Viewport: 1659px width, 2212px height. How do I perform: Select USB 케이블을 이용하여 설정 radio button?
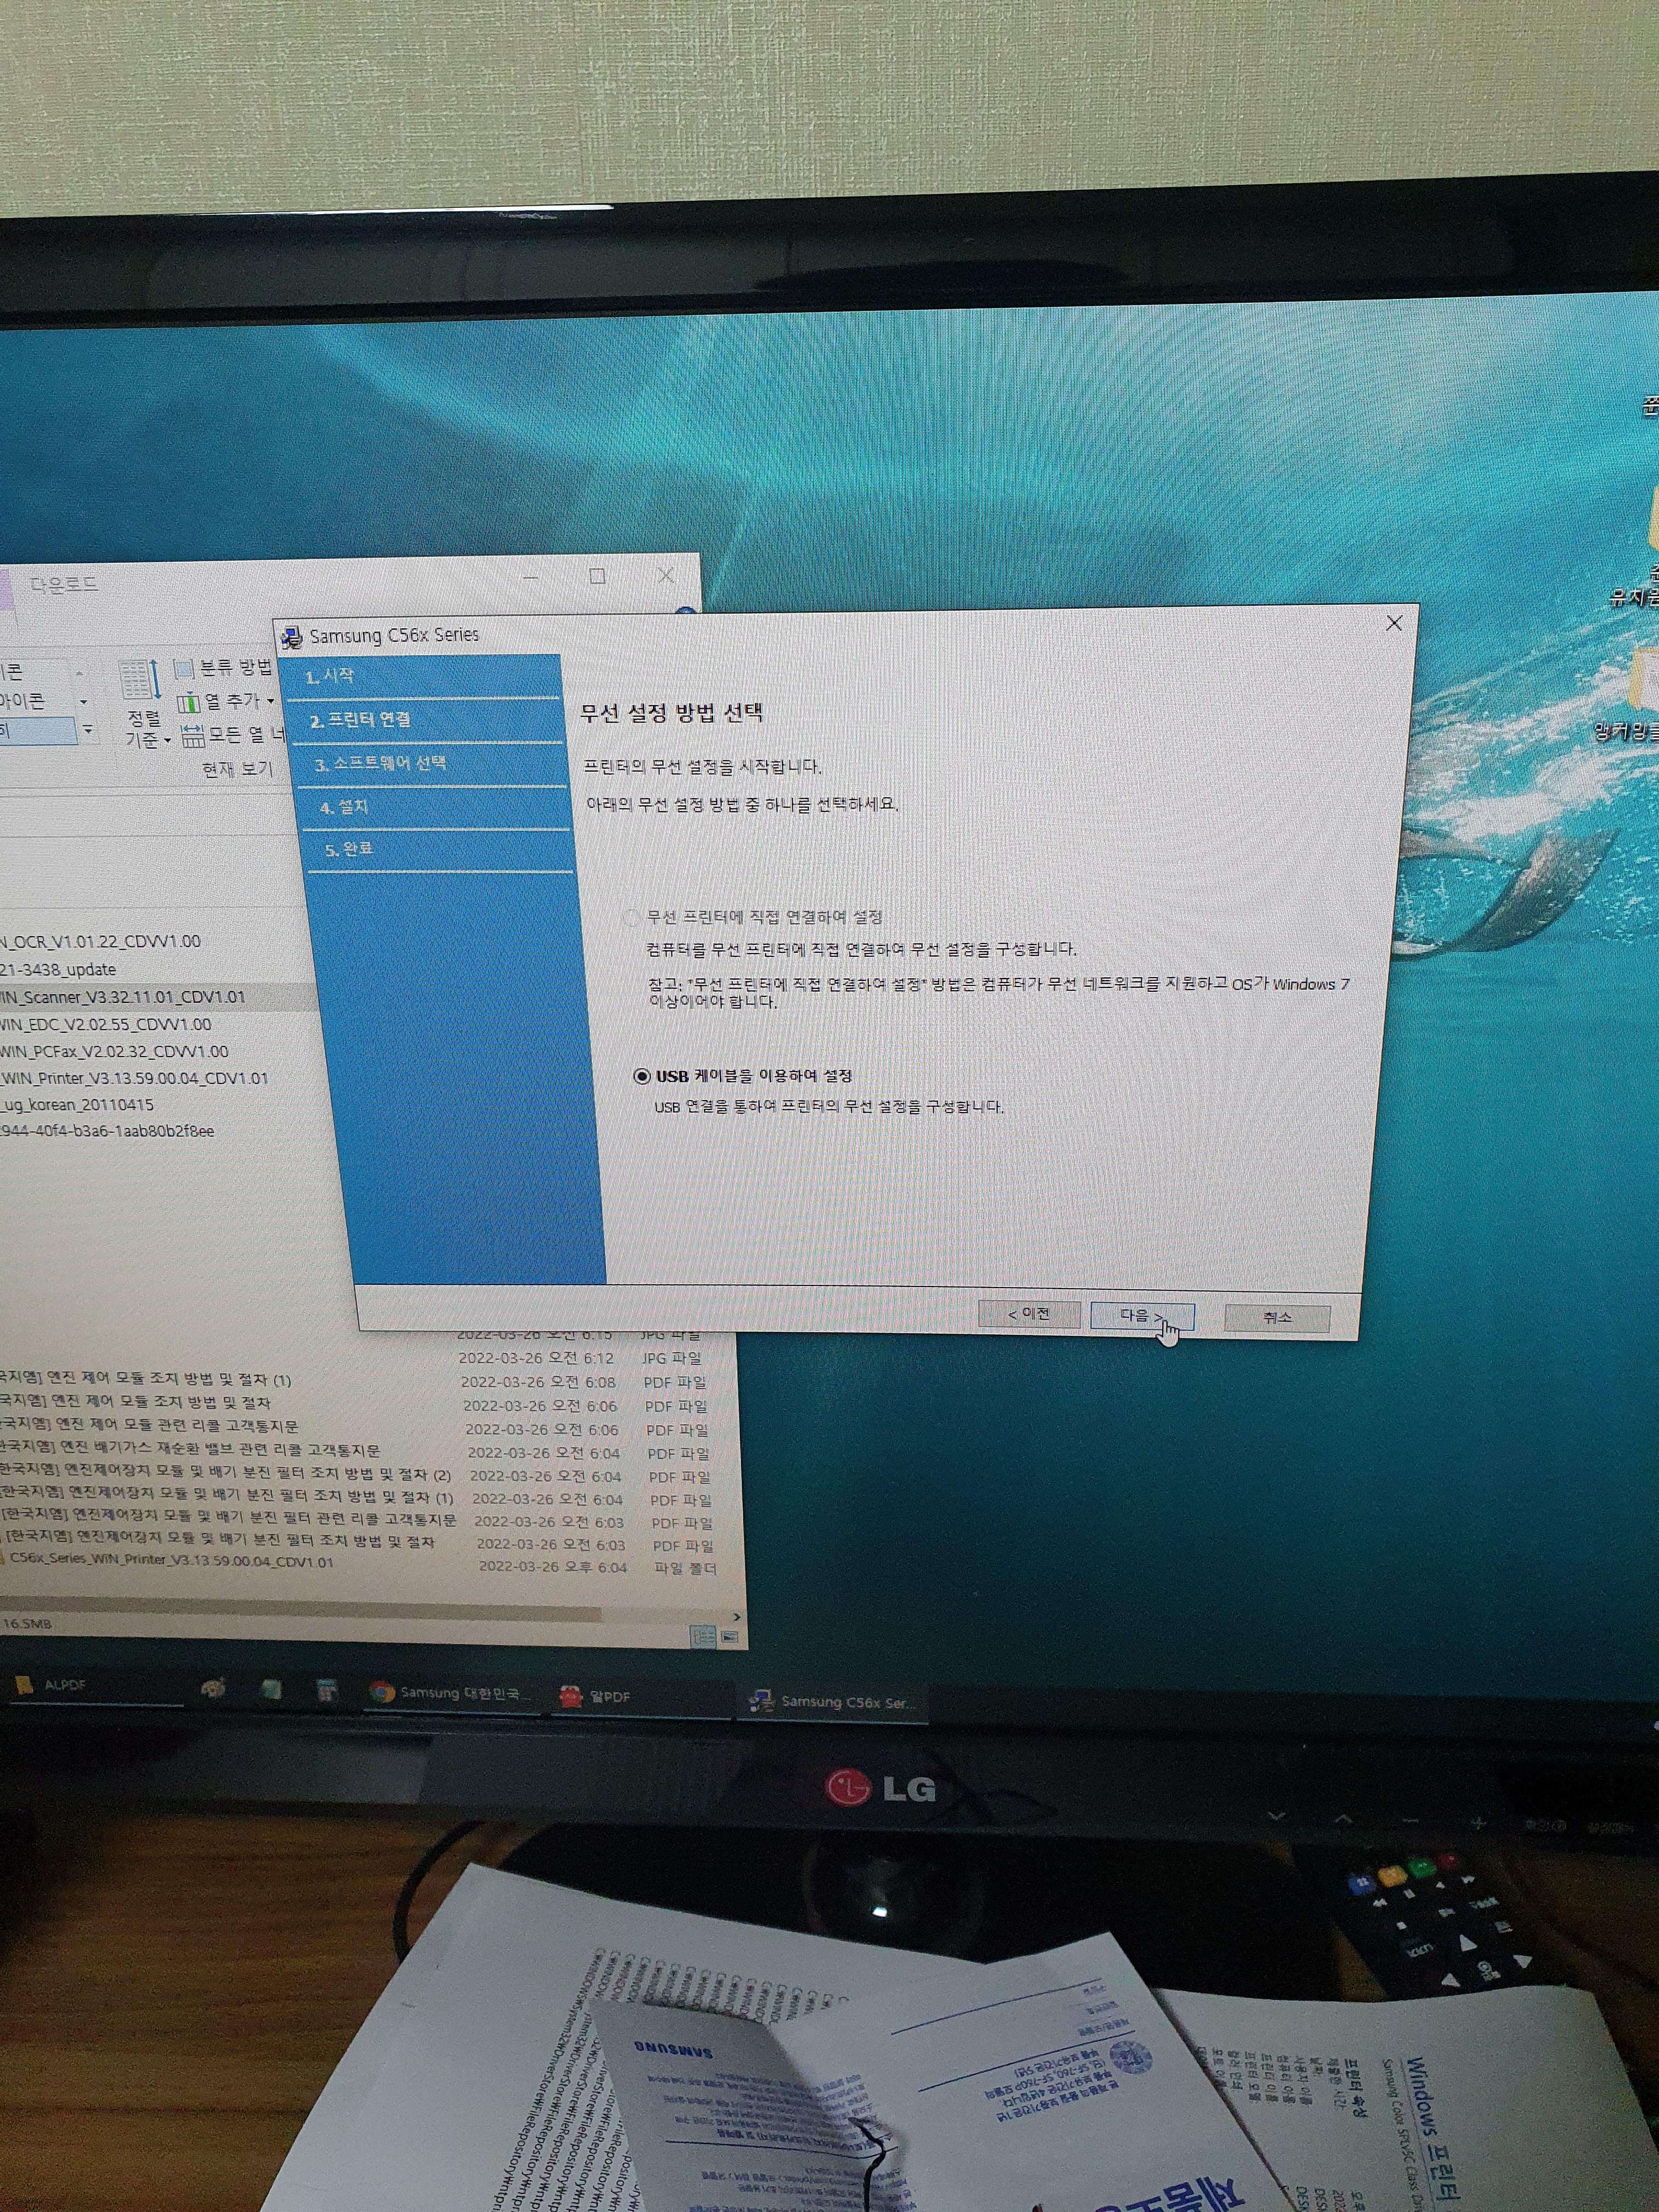coord(642,1077)
